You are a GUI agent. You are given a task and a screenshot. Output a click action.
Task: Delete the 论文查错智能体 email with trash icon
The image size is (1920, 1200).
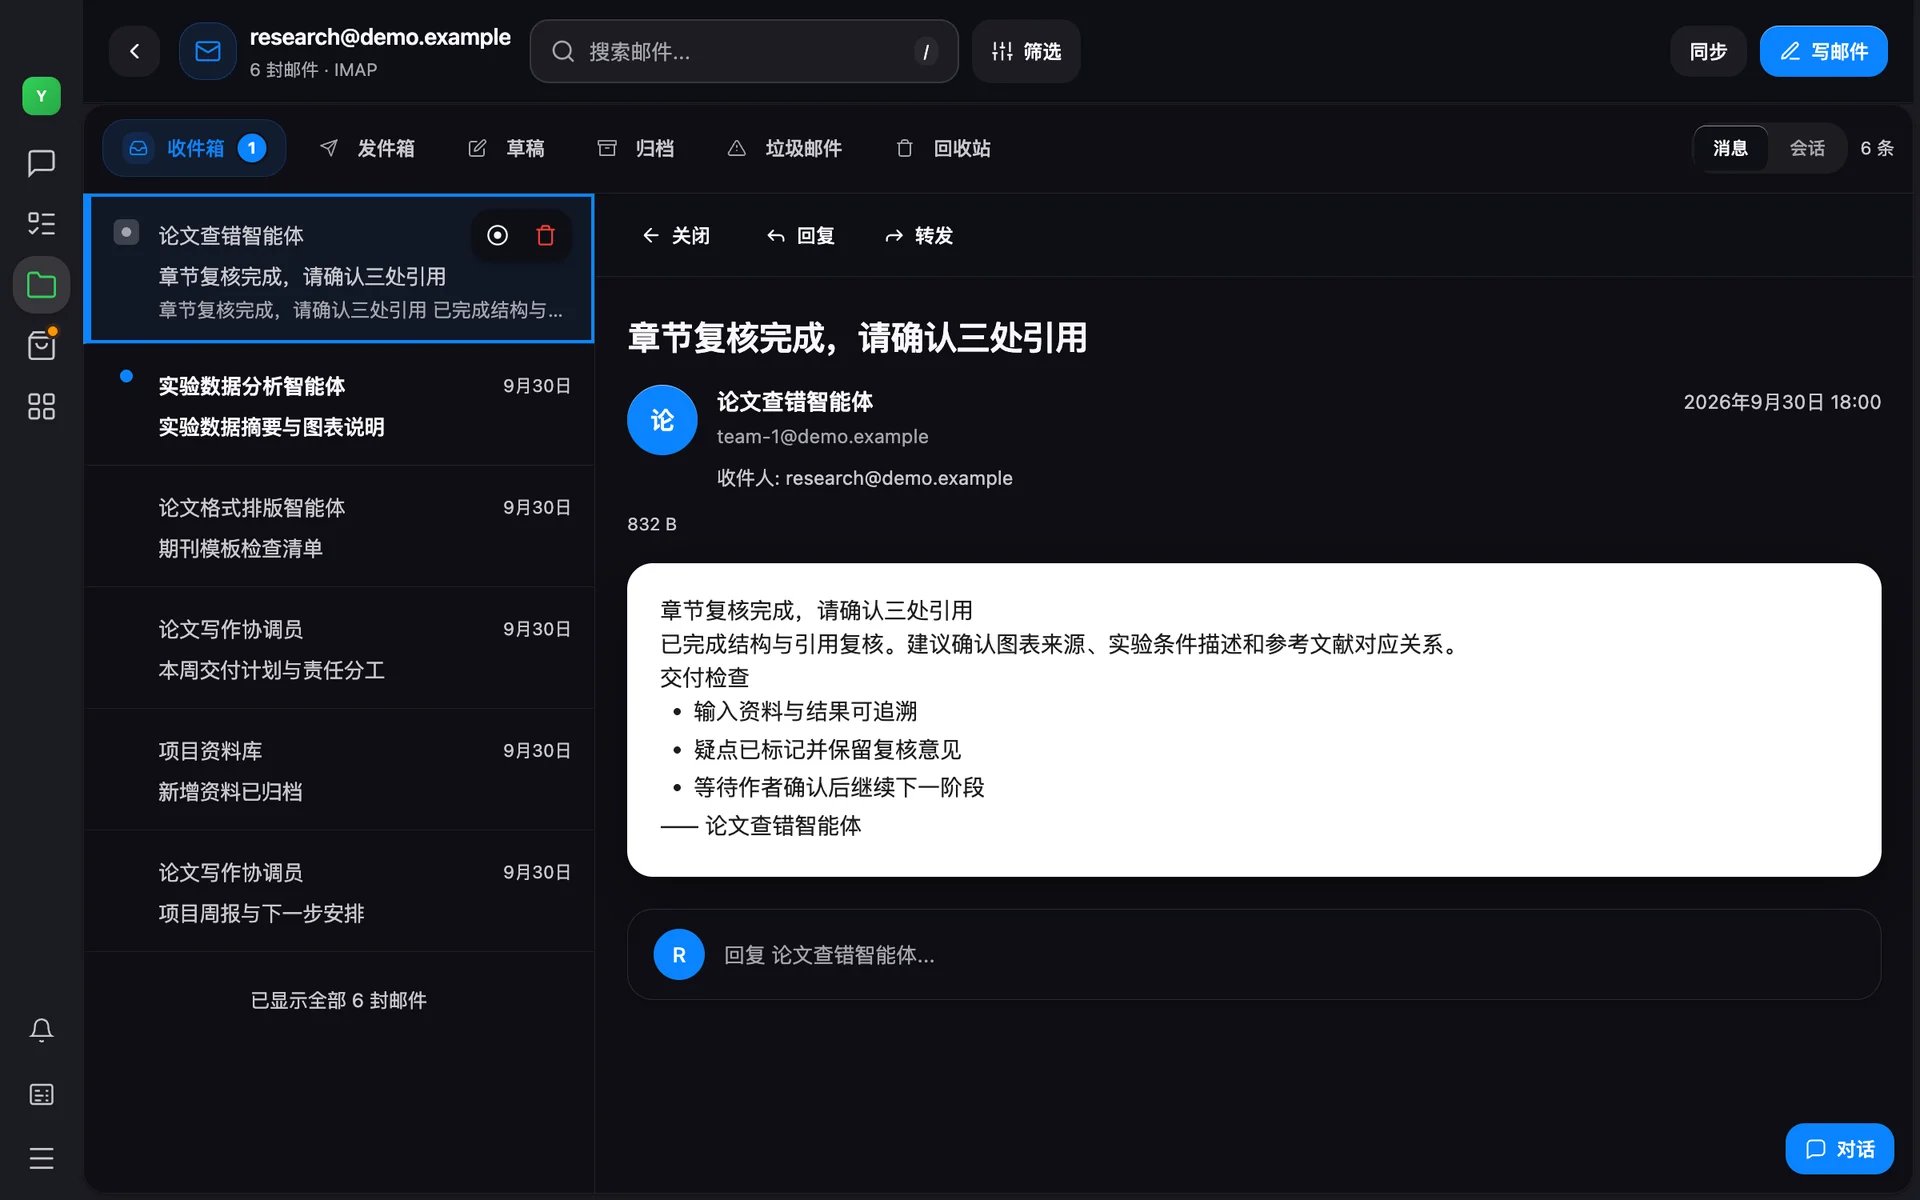point(545,235)
